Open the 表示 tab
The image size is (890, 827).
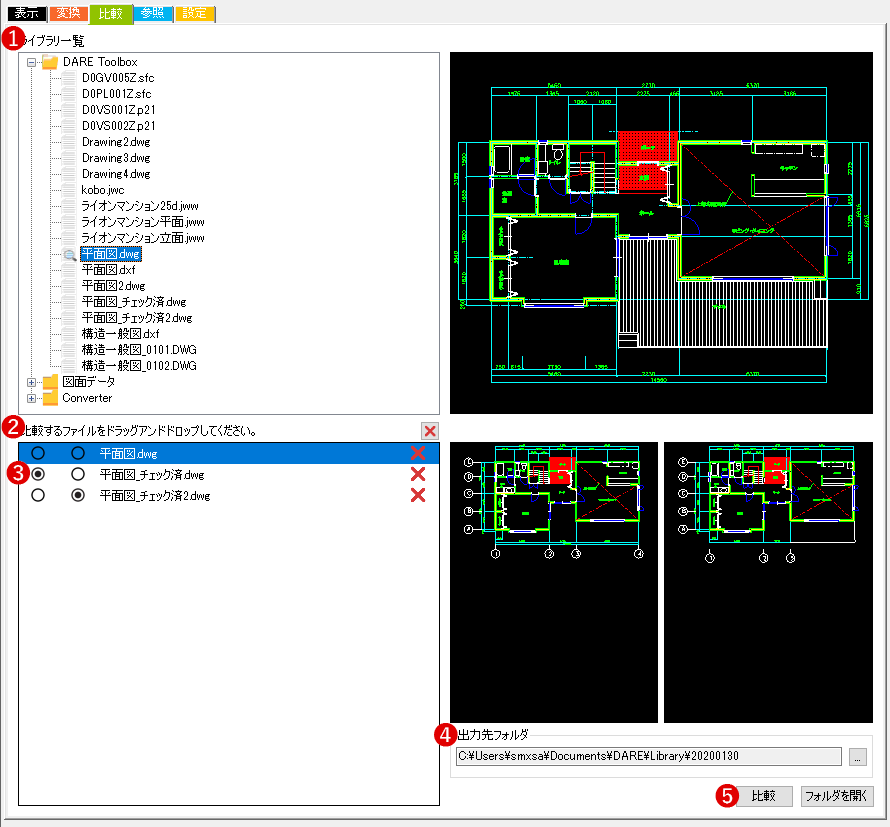point(27,13)
